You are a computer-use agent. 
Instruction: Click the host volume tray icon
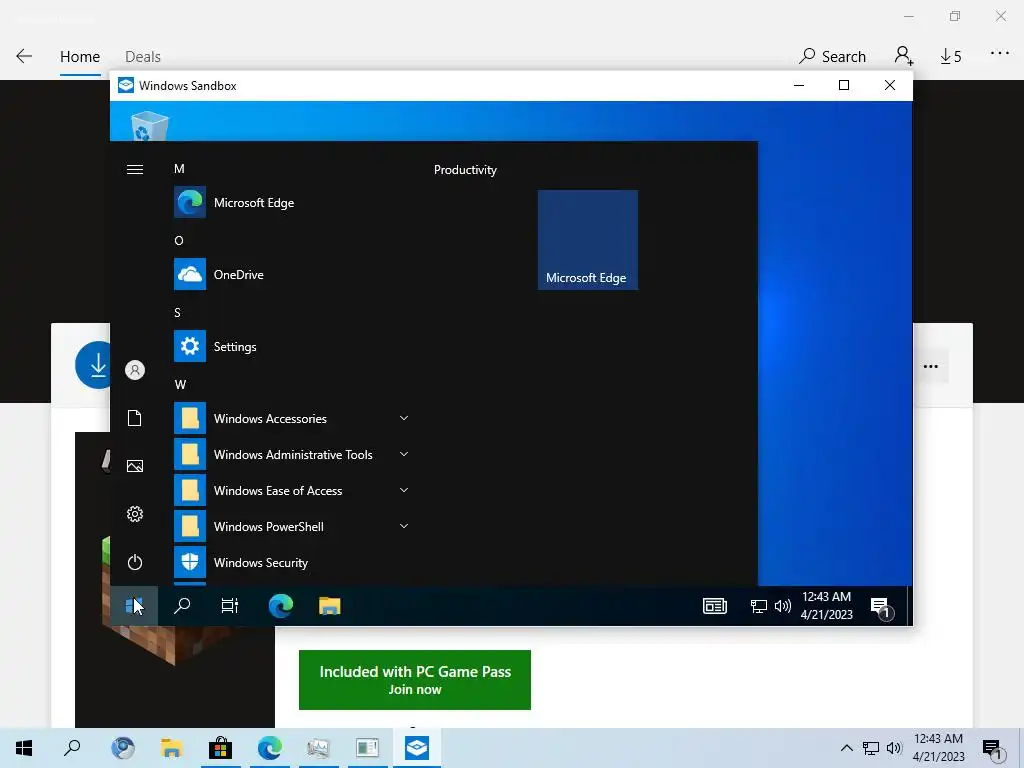(x=894, y=748)
